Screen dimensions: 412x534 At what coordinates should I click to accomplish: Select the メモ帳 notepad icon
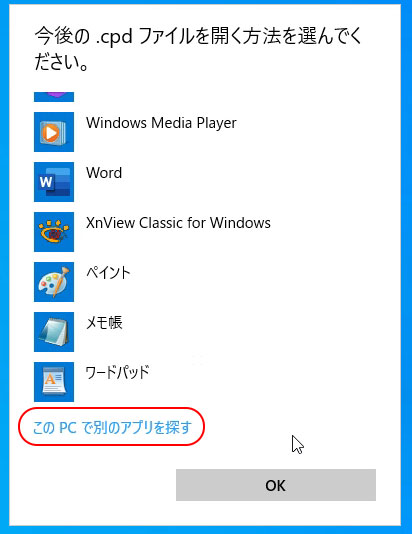(54, 332)
